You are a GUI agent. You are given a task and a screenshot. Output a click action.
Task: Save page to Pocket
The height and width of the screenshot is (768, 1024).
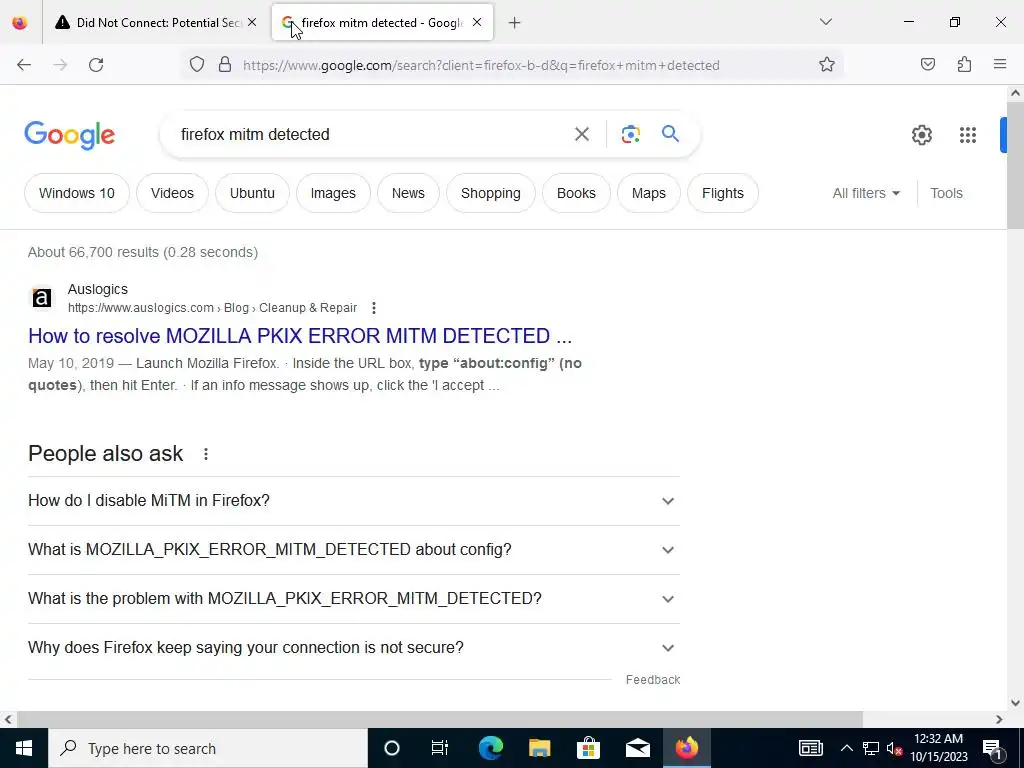[x=928, y=65]
